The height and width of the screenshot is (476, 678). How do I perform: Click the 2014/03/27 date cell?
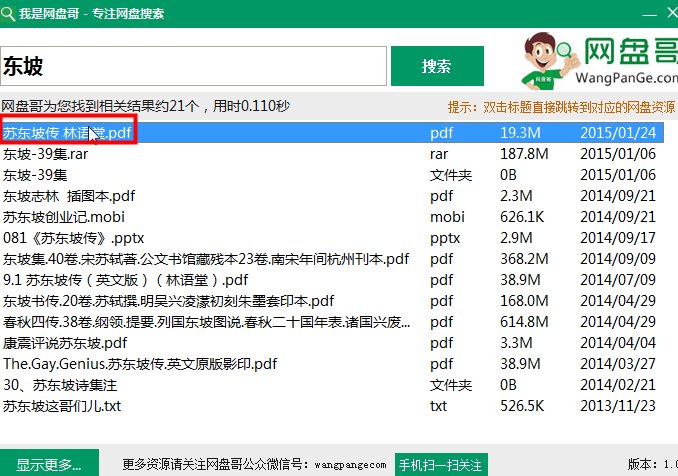coord(618,364)
